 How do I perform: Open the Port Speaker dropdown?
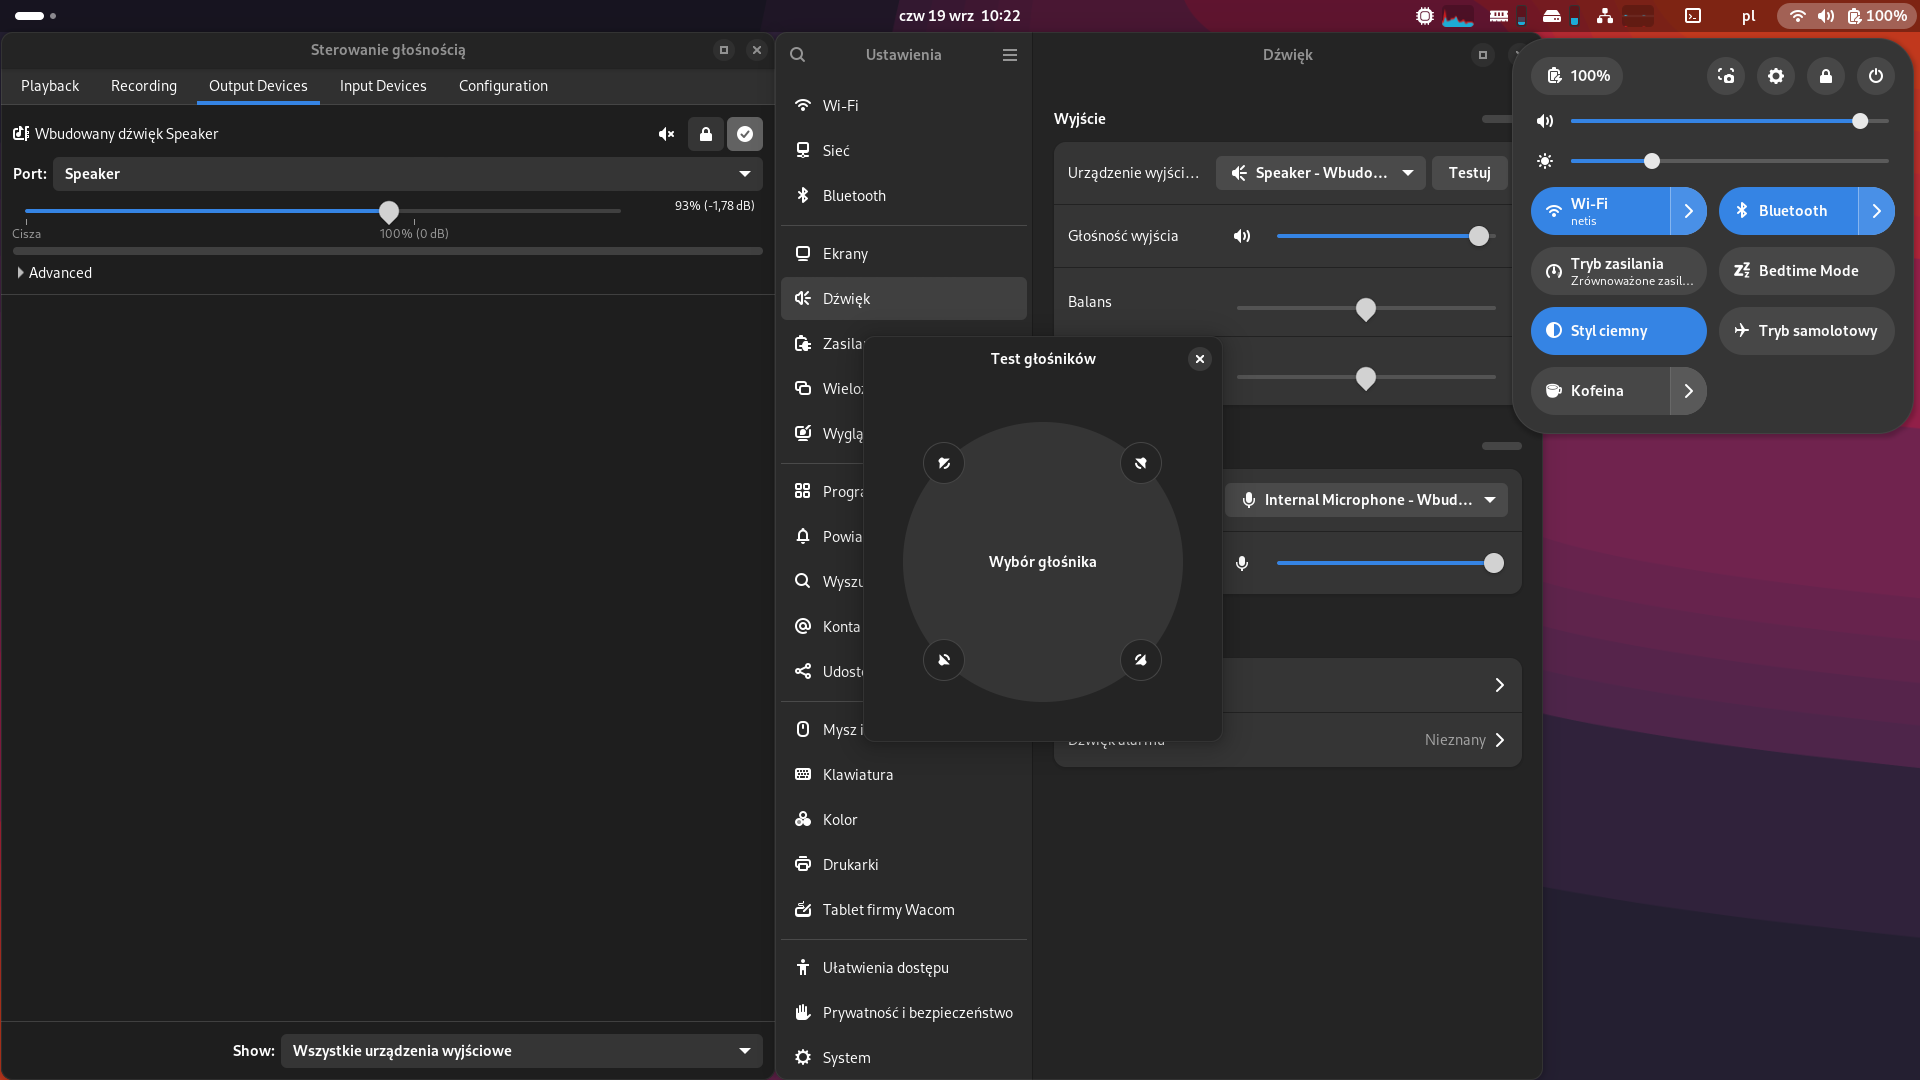point(408,174)
